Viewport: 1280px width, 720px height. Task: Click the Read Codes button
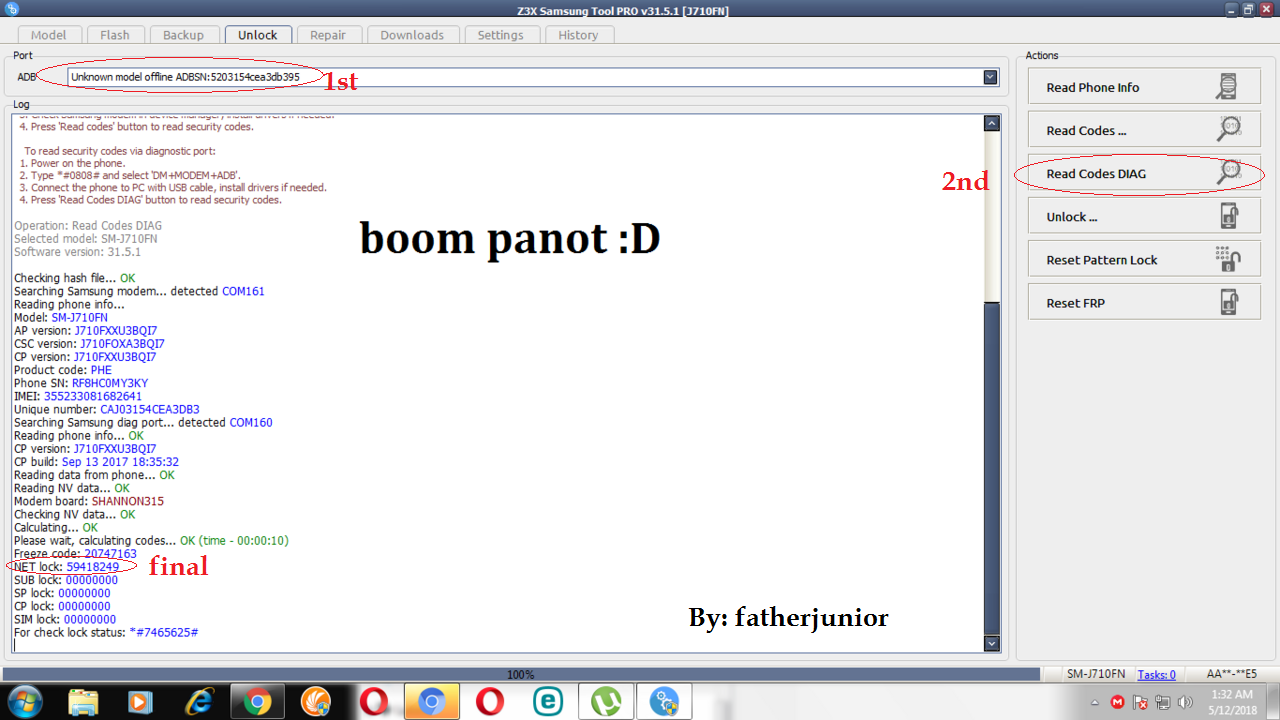tap(1144, 130)
